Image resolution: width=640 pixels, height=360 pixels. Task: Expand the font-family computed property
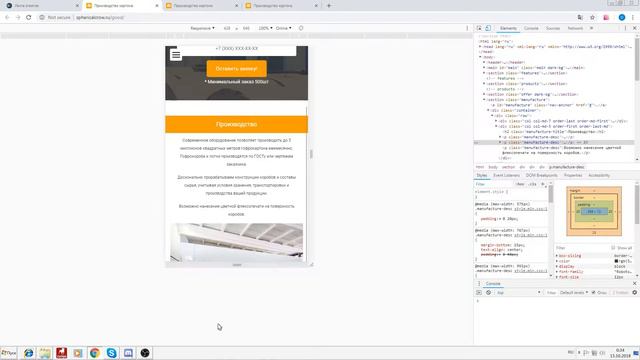pyautogui.click(x=557, y=272)
